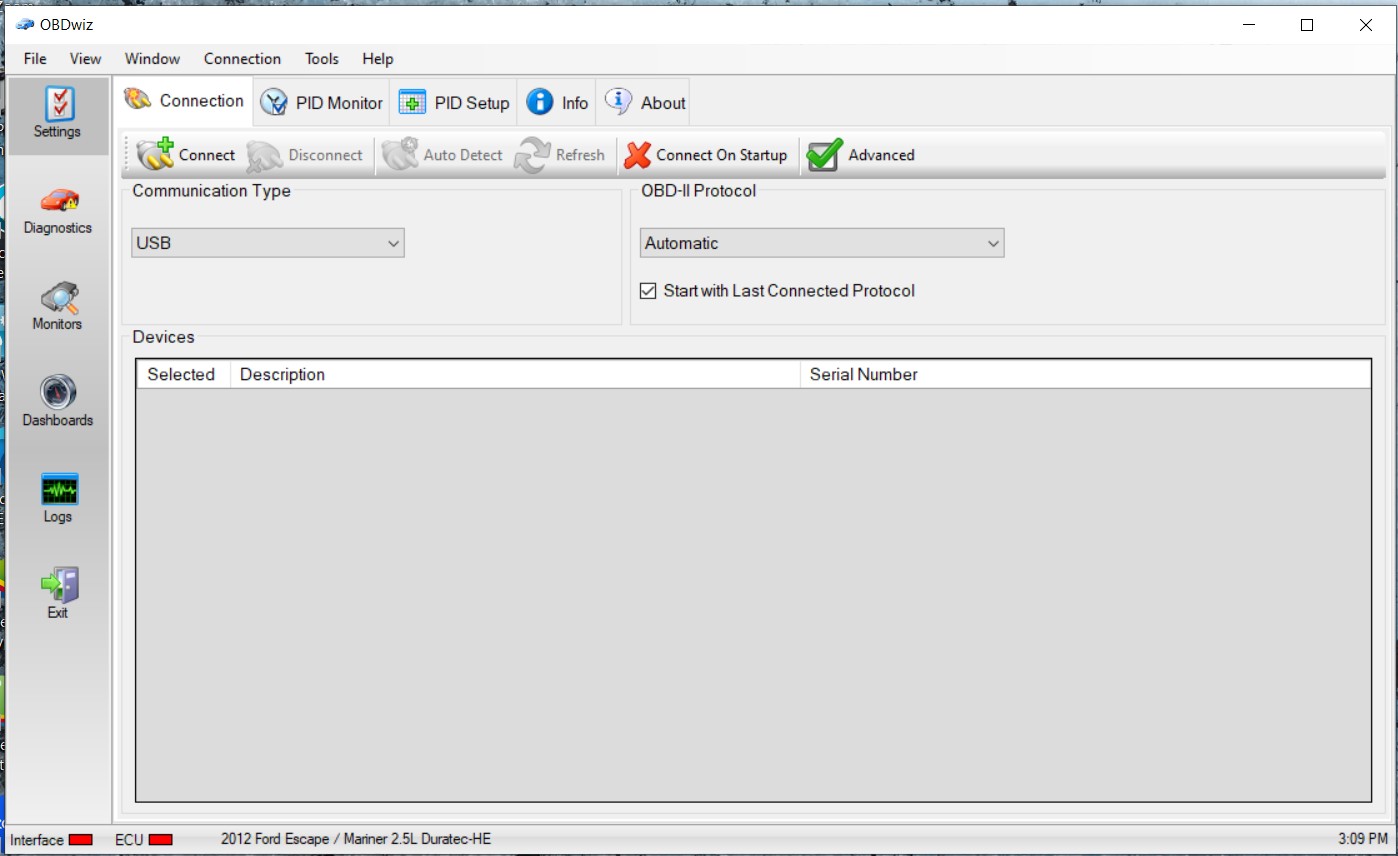Open the Window menu
Screen dimensions: 1398x856
[x=152, y=59]
